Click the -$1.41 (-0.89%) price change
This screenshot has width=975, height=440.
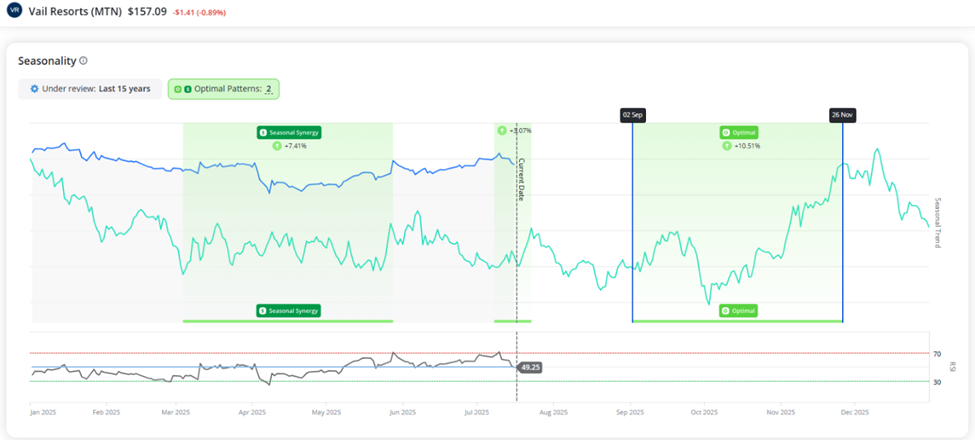(198, 12)
